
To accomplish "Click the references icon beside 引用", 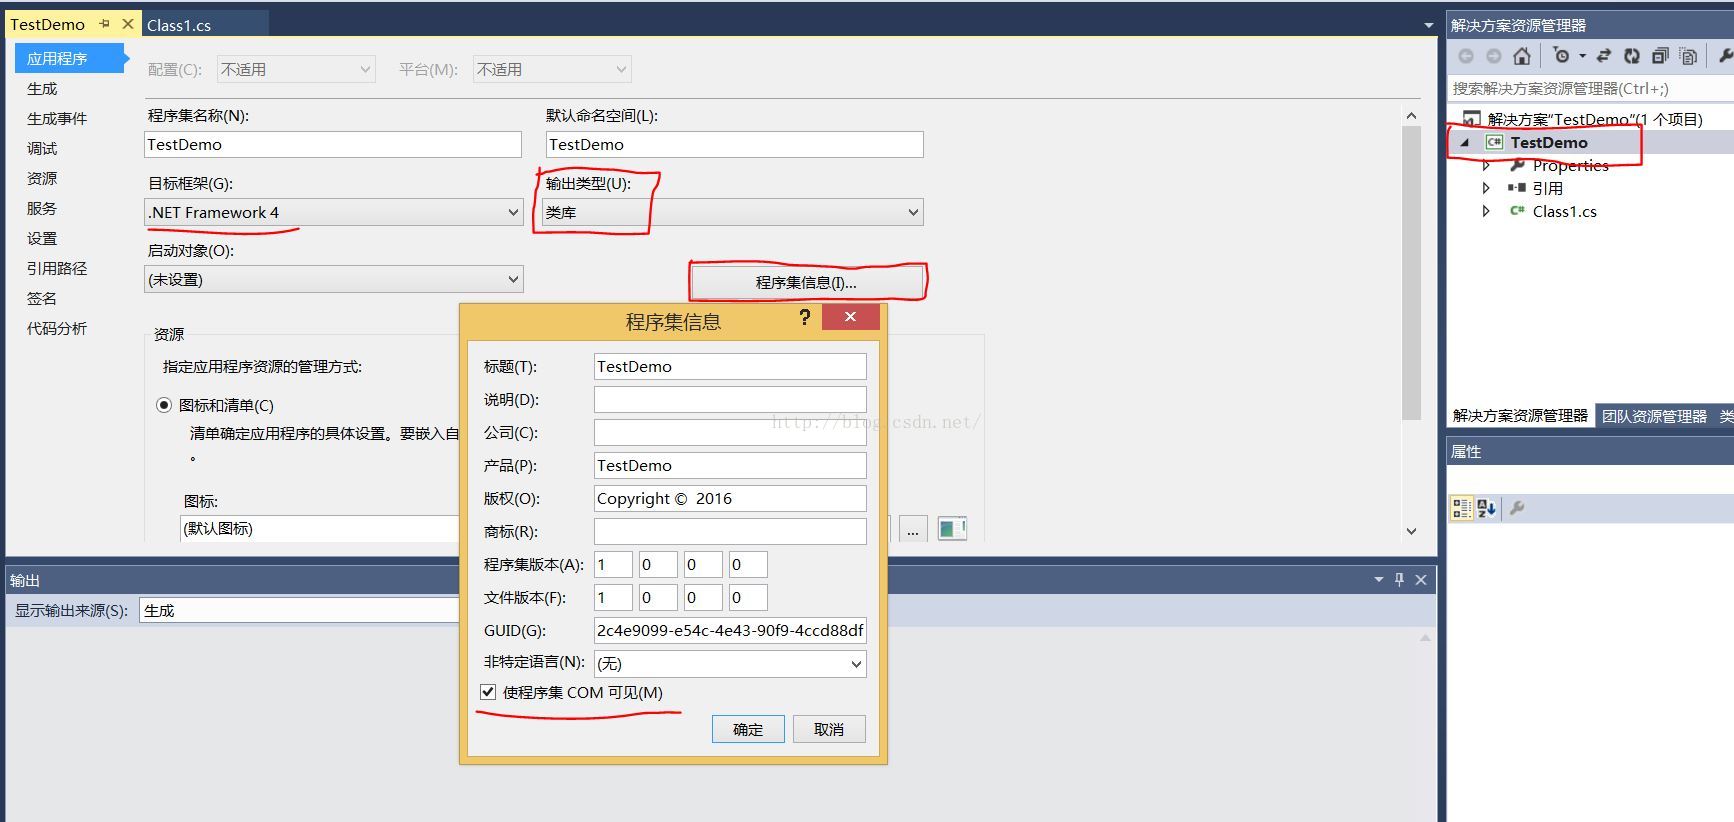I will click(1517, 188).
